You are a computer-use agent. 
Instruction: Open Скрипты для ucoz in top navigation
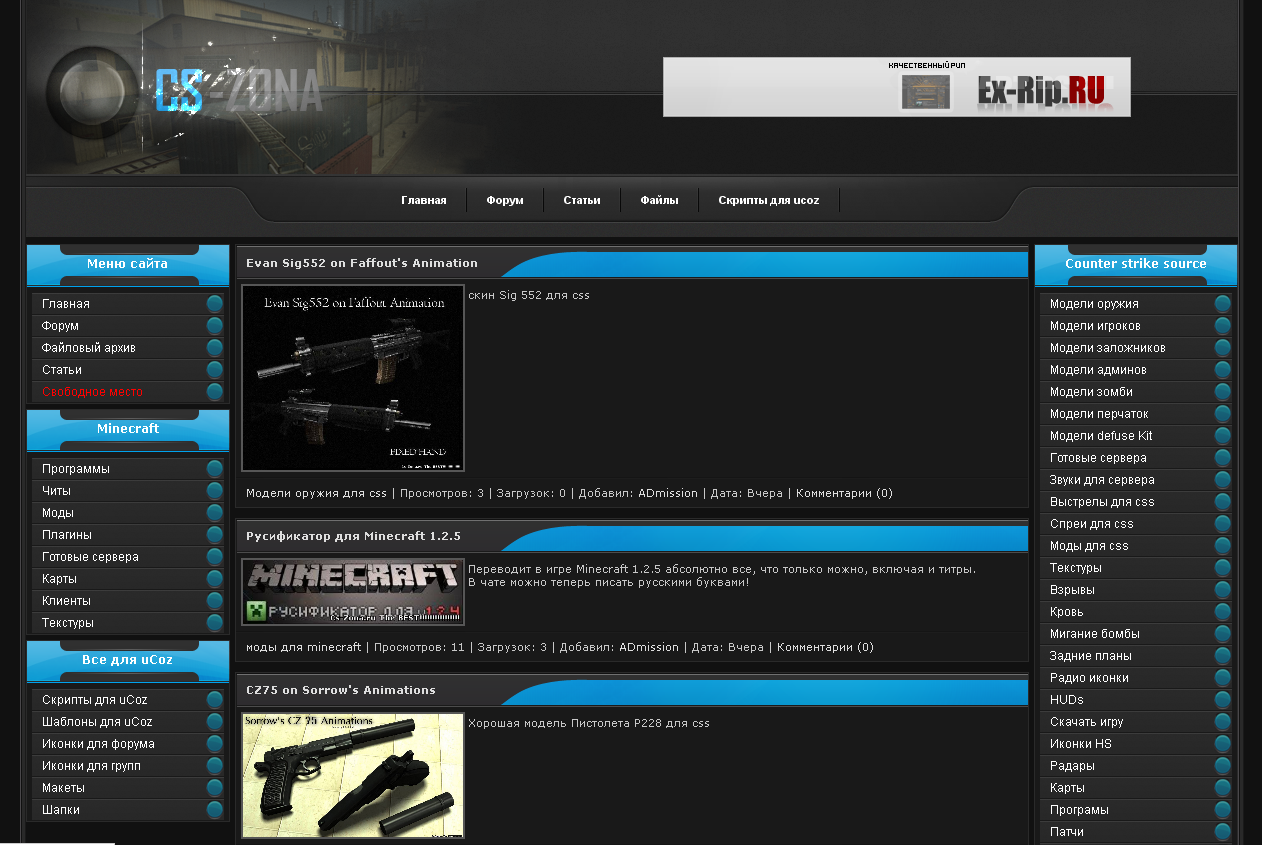pos(769,200)
